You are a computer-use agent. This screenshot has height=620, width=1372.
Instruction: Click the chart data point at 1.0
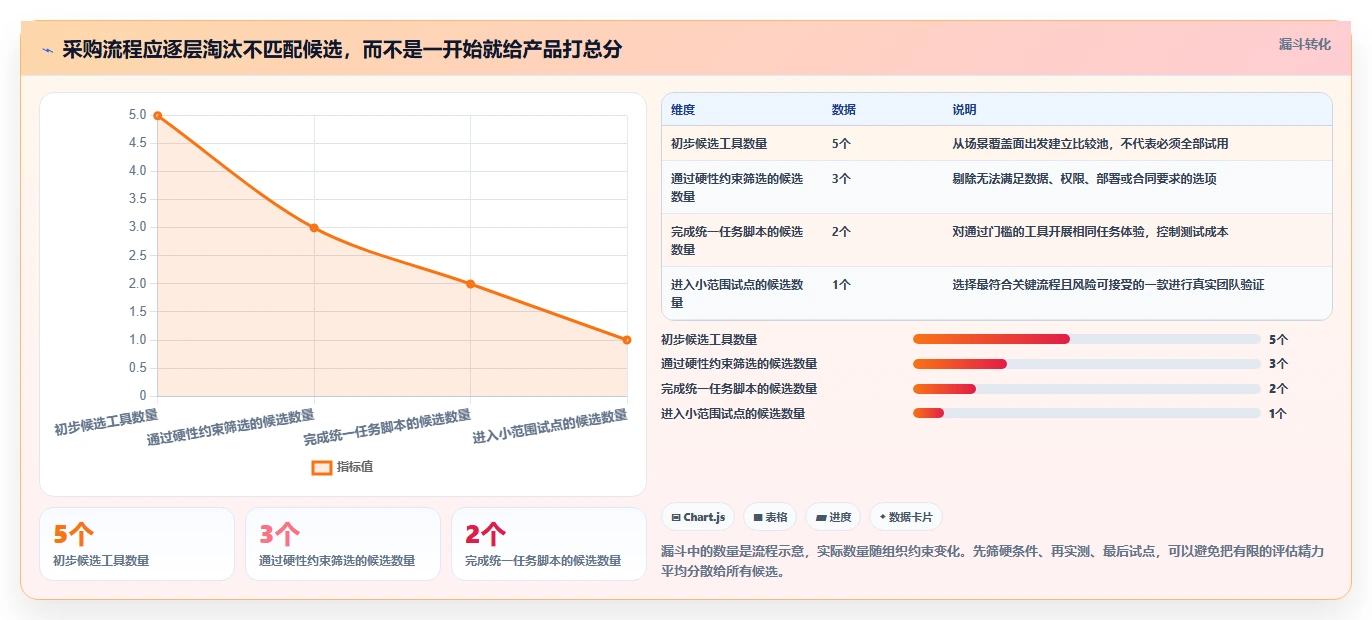[627, 340]
